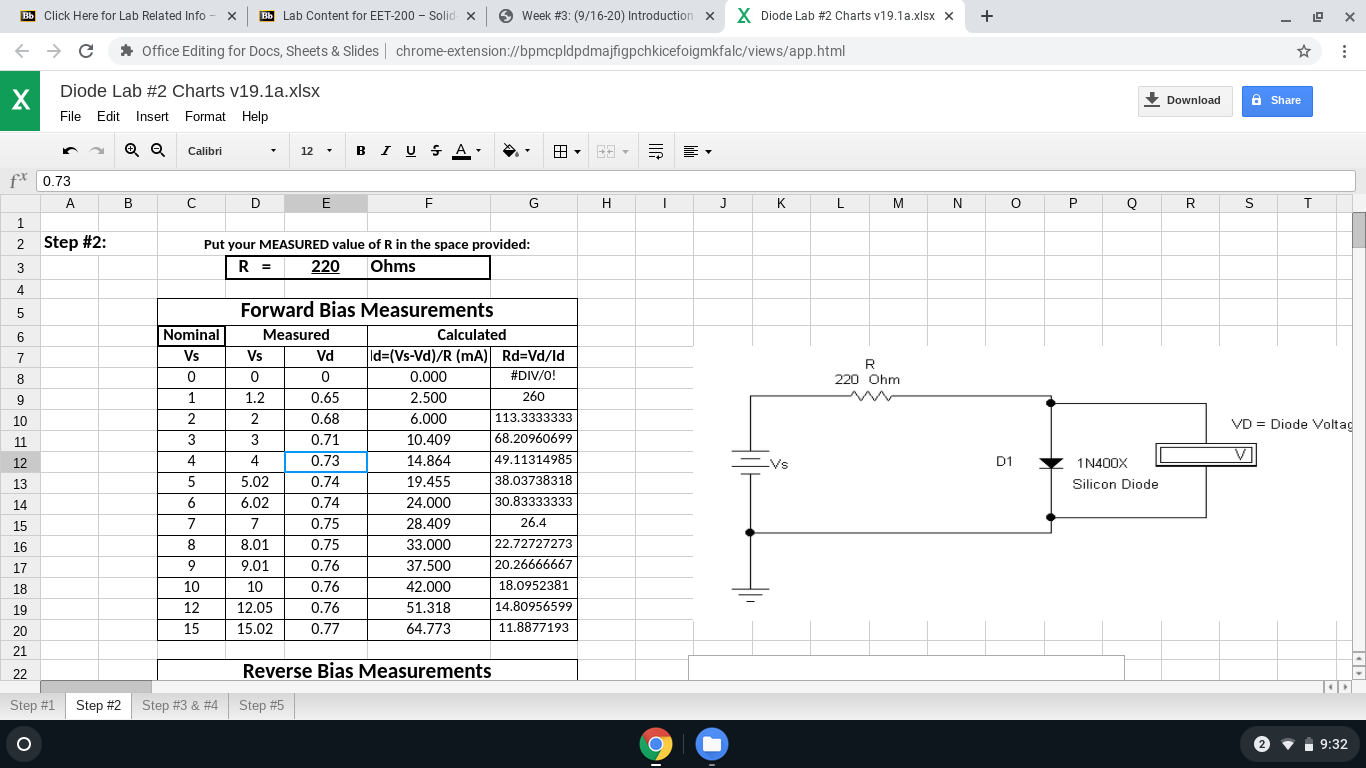This screenshot has width=1366, height=768.
Task: Click the green Excel sheets logo
Action: click(20, 100)
